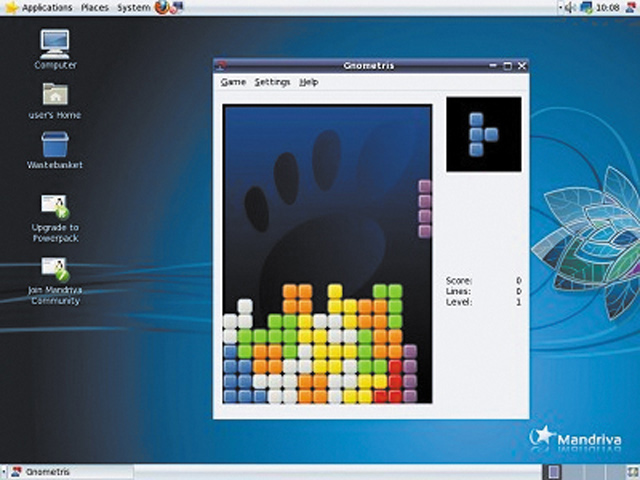Open the Settings menu in Gnometris

pos(272,82)
